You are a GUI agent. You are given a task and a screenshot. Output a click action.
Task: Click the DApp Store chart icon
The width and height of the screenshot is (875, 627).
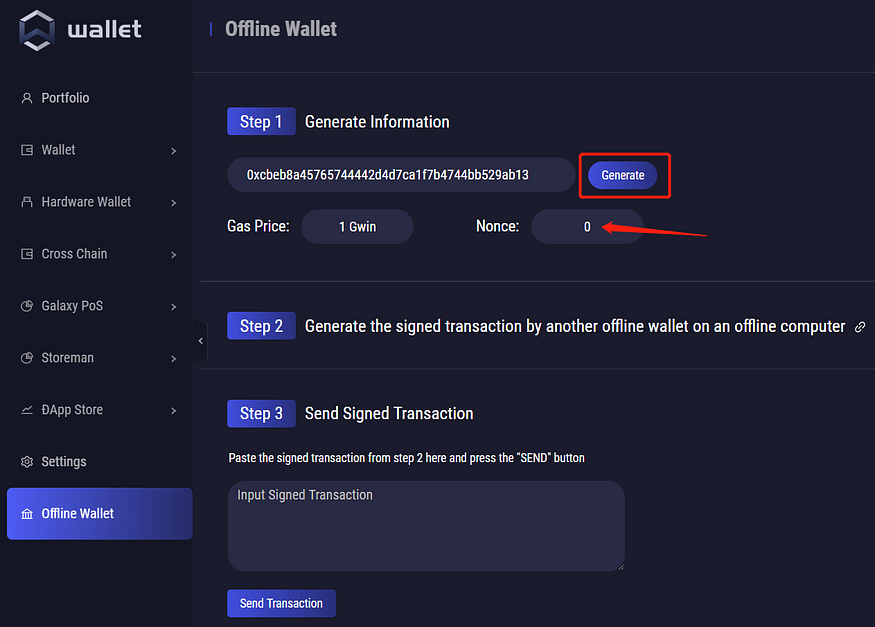tap(27, 410)
